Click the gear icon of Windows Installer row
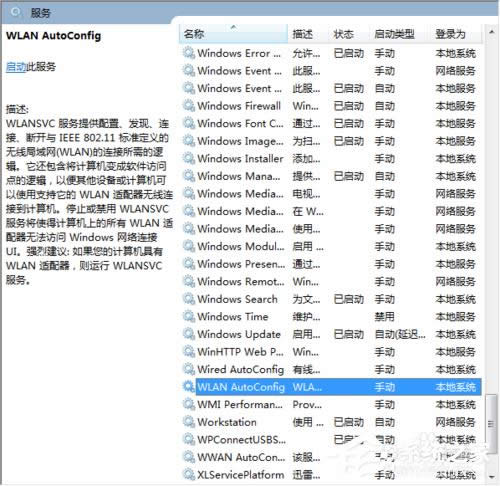 (189, 158)
